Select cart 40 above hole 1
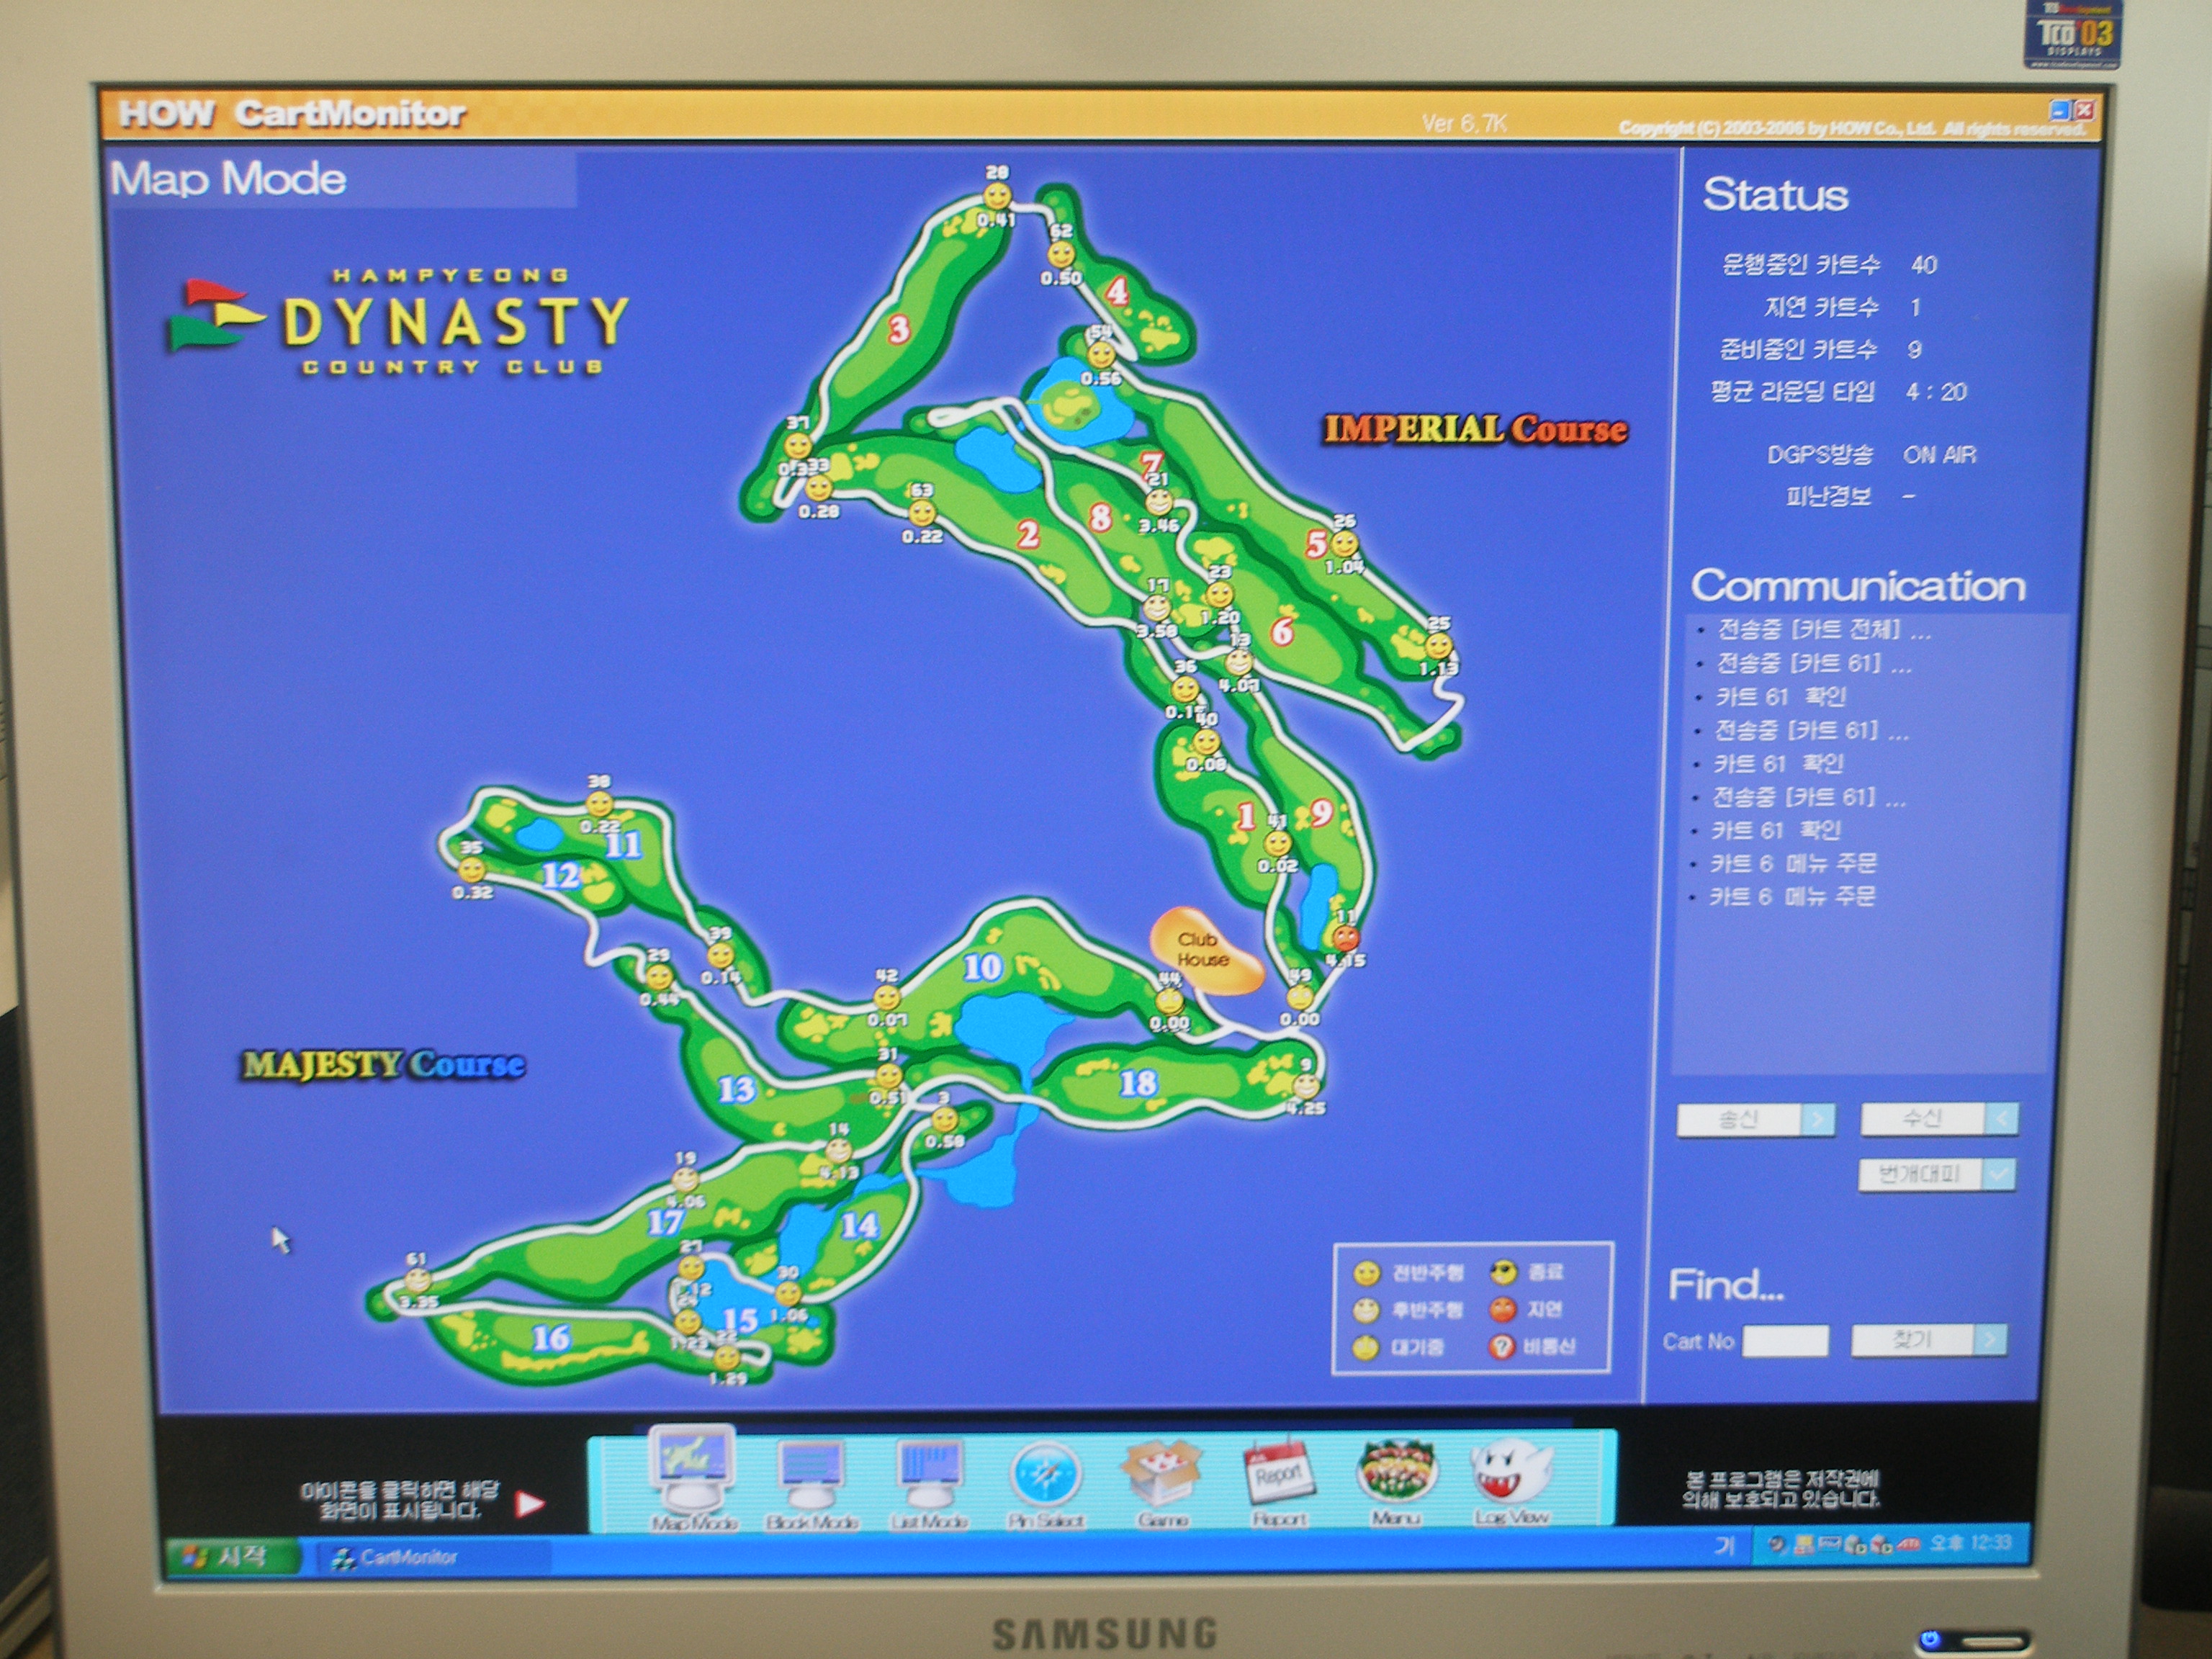The height and width of the screenshot is (1659, 2212). [1207, 742]
